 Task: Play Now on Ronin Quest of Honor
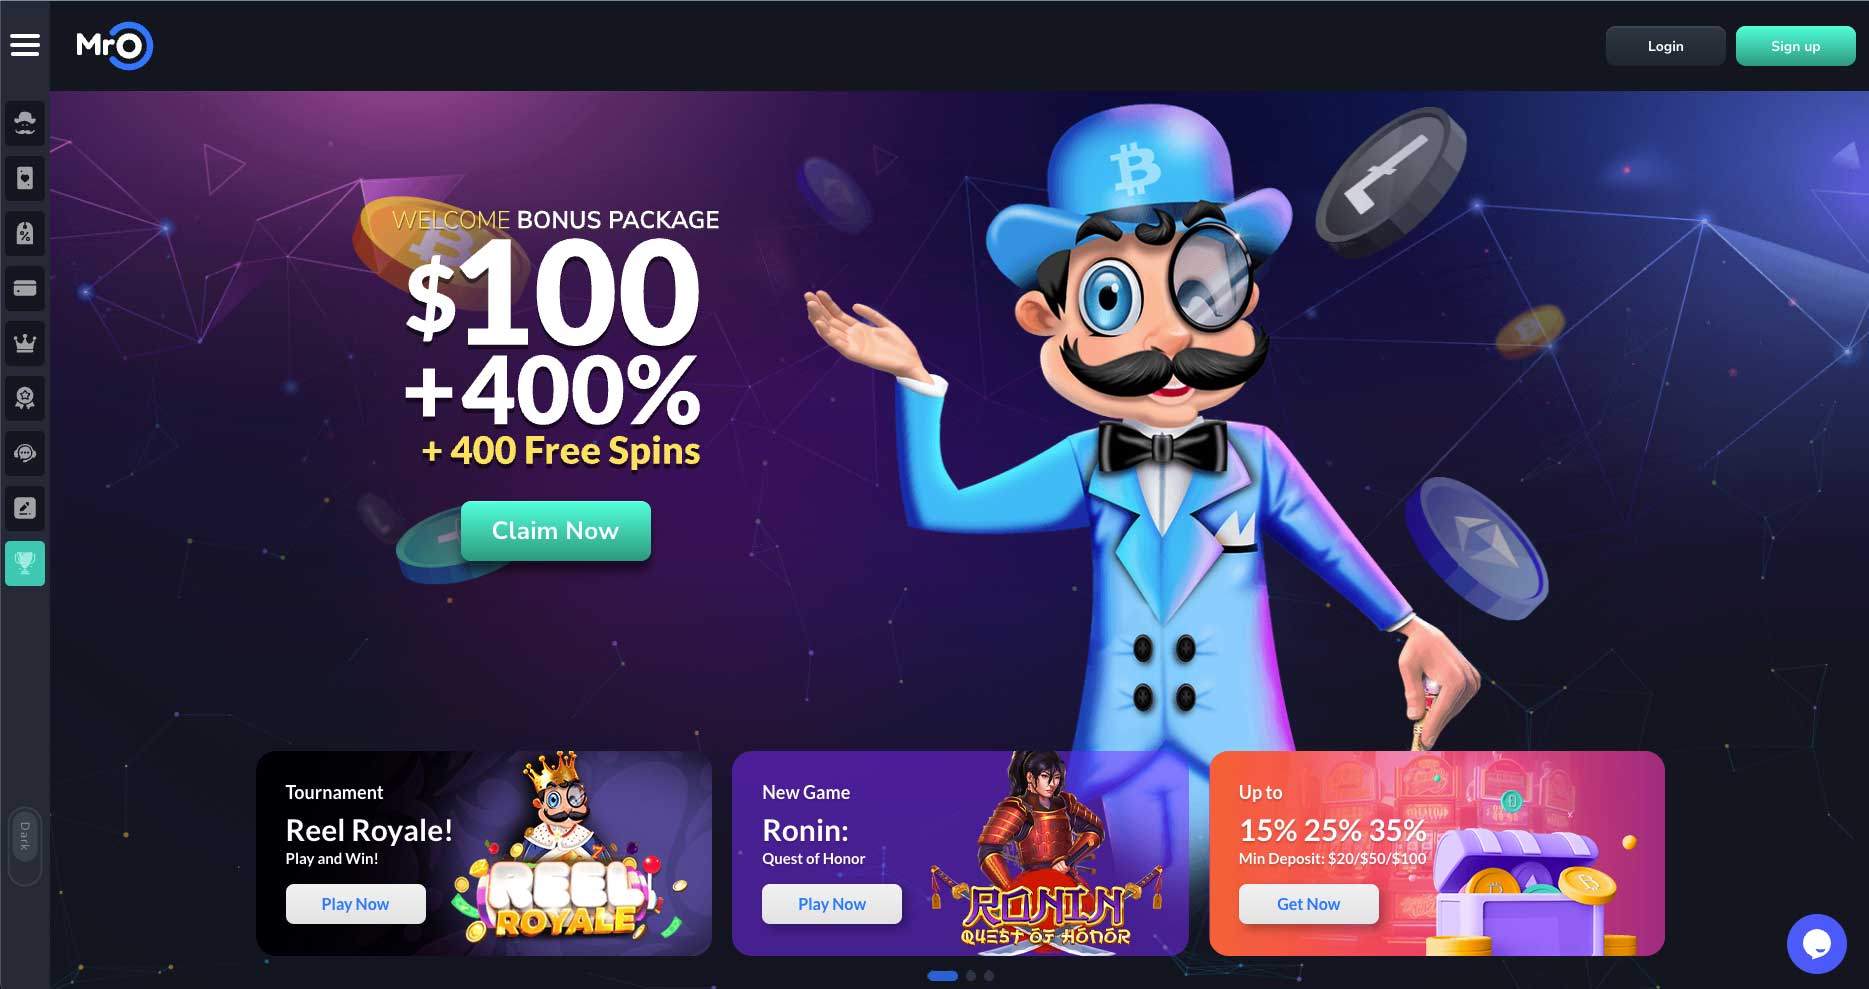pyautogui.click(x=832, y=904)
